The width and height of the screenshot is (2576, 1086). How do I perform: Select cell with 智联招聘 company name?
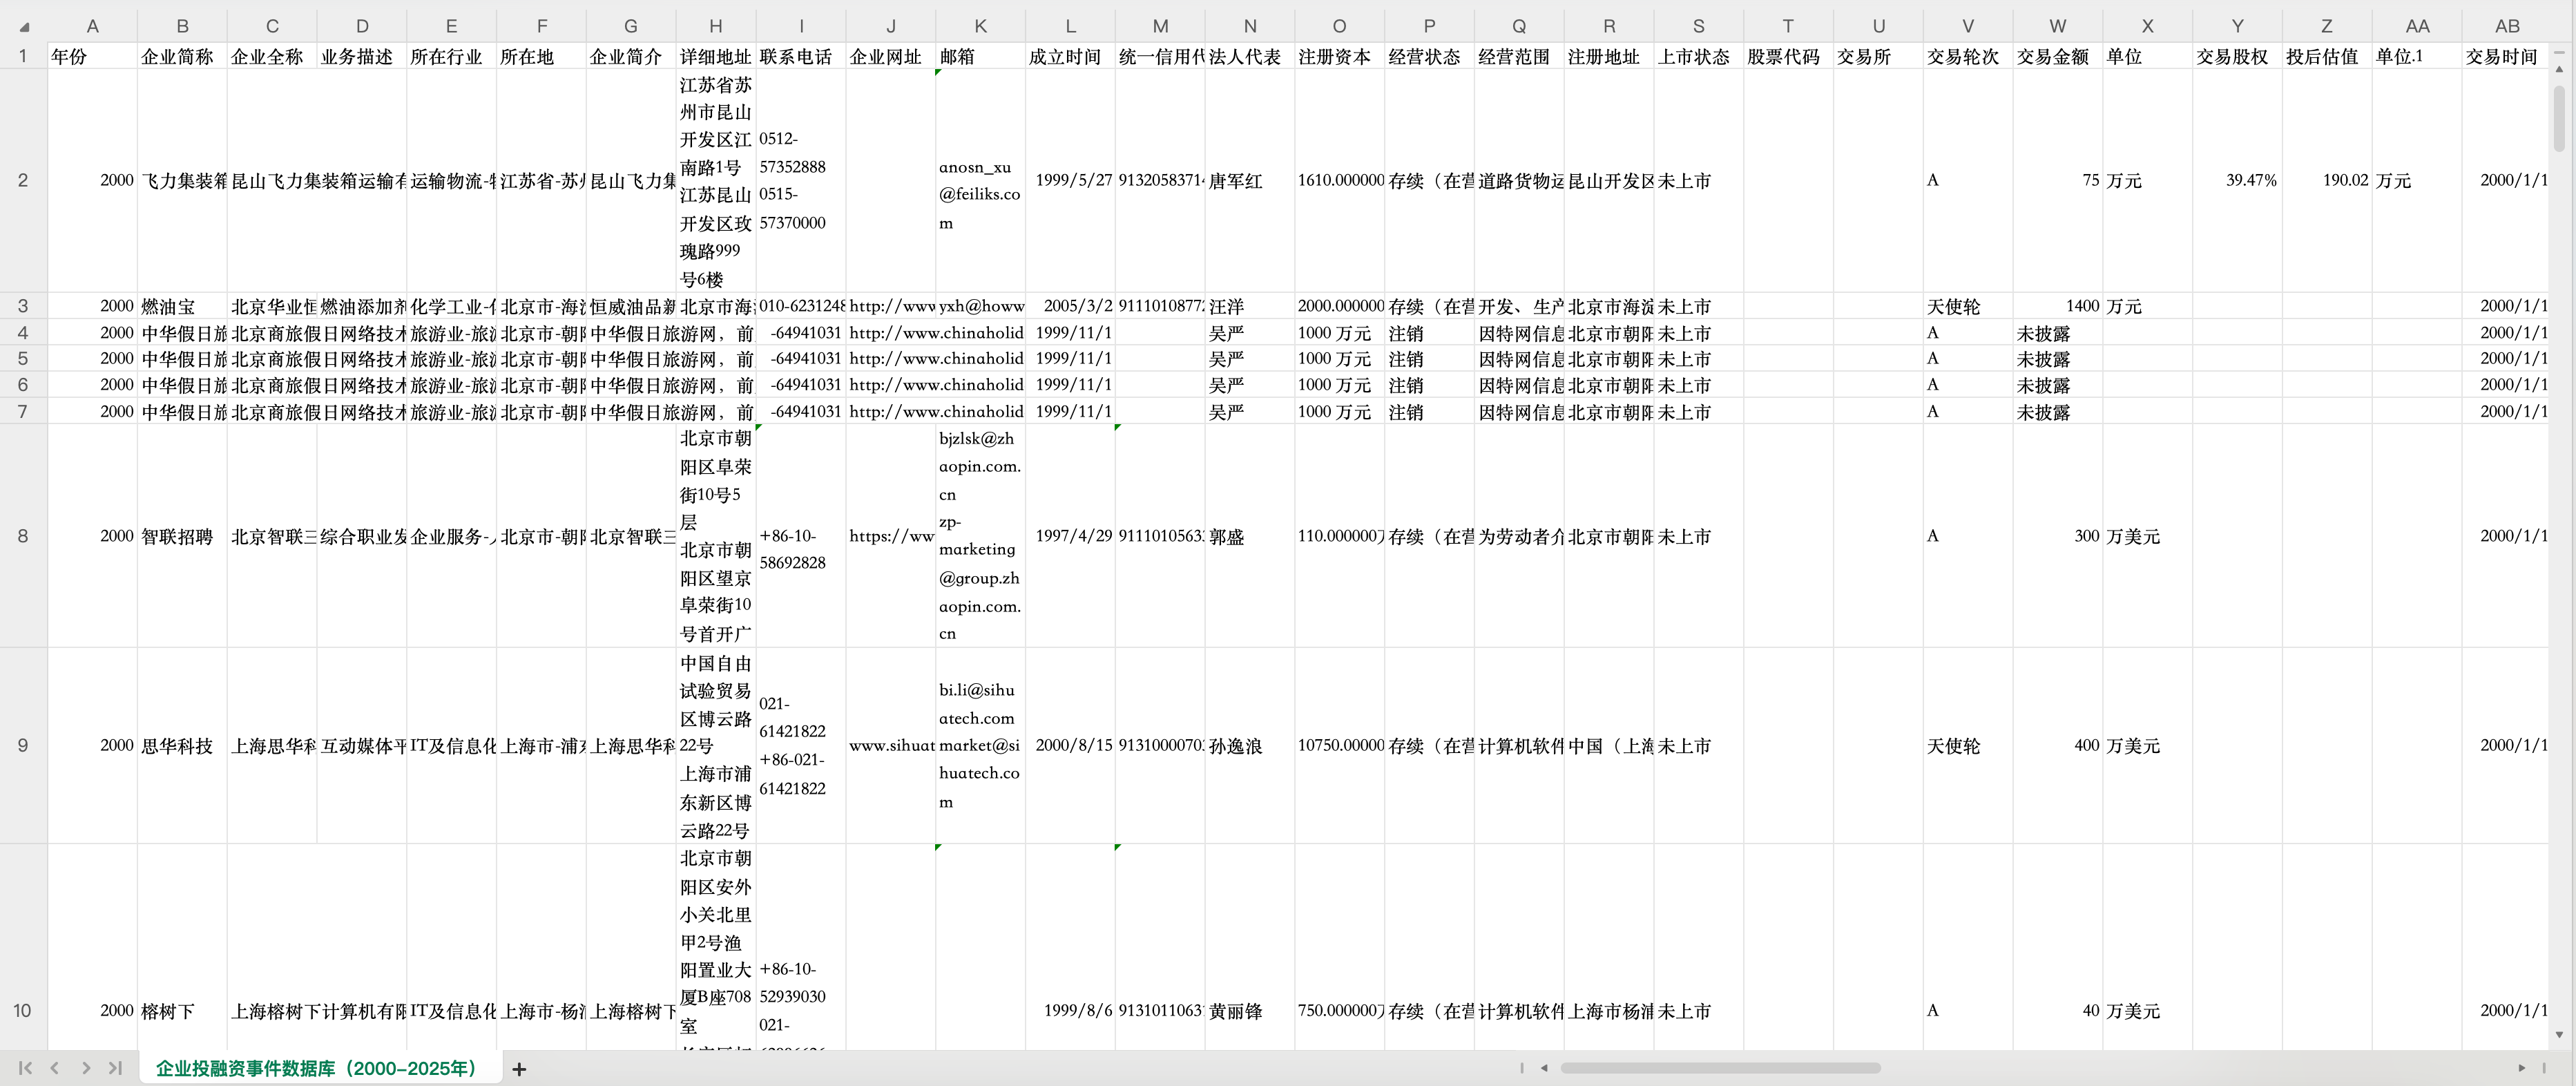click(181, 537)
